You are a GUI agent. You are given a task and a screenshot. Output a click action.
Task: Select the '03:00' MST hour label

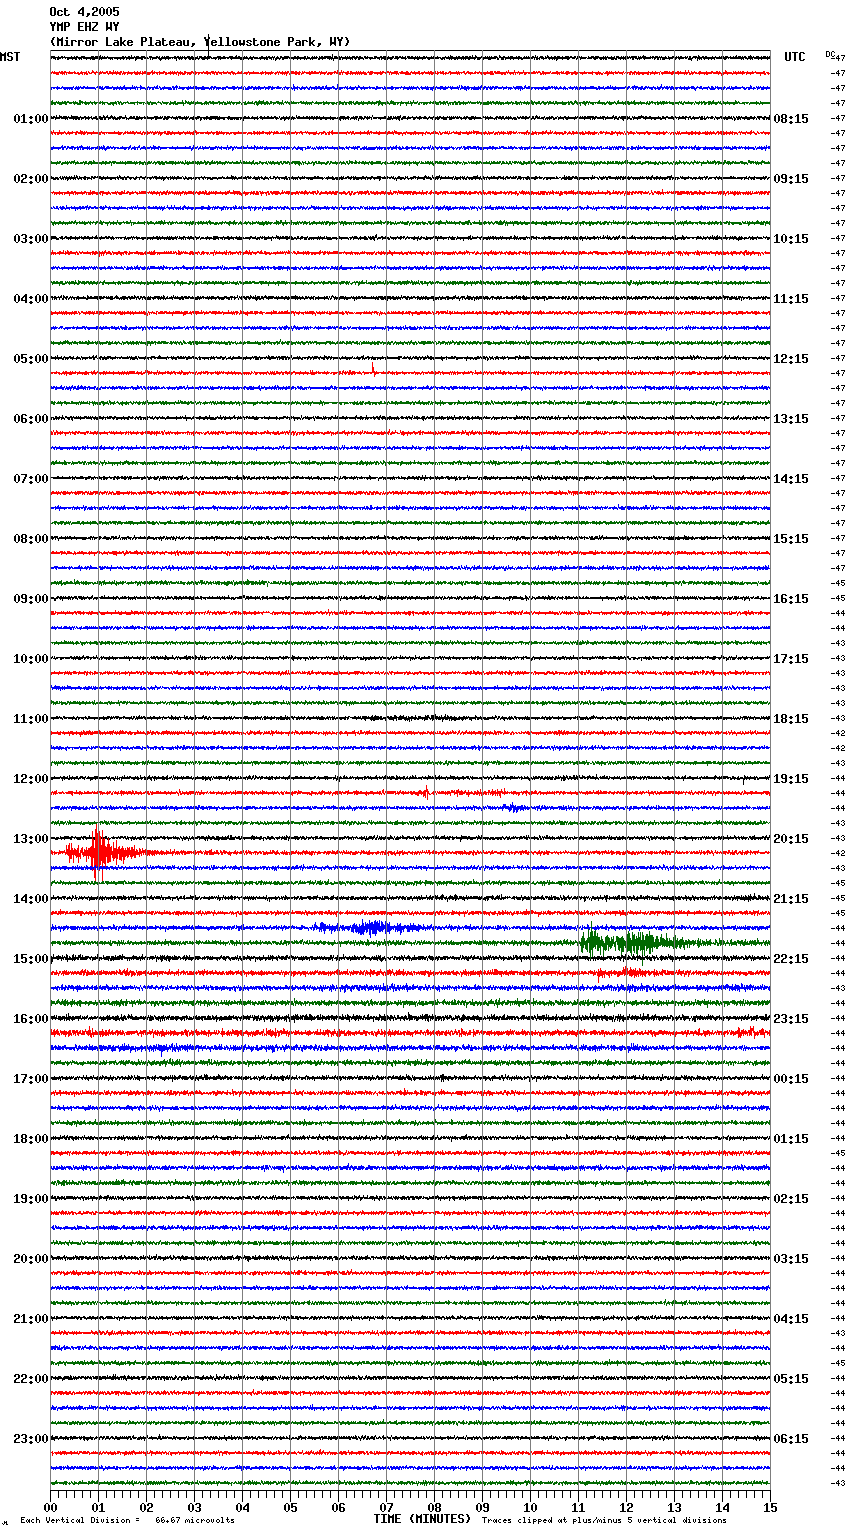point(31,239)
